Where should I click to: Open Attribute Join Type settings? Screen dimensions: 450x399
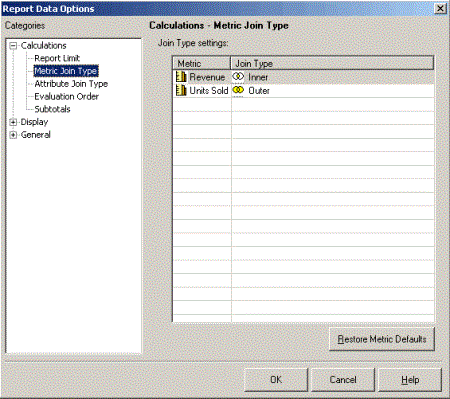(x=71, y=84)
